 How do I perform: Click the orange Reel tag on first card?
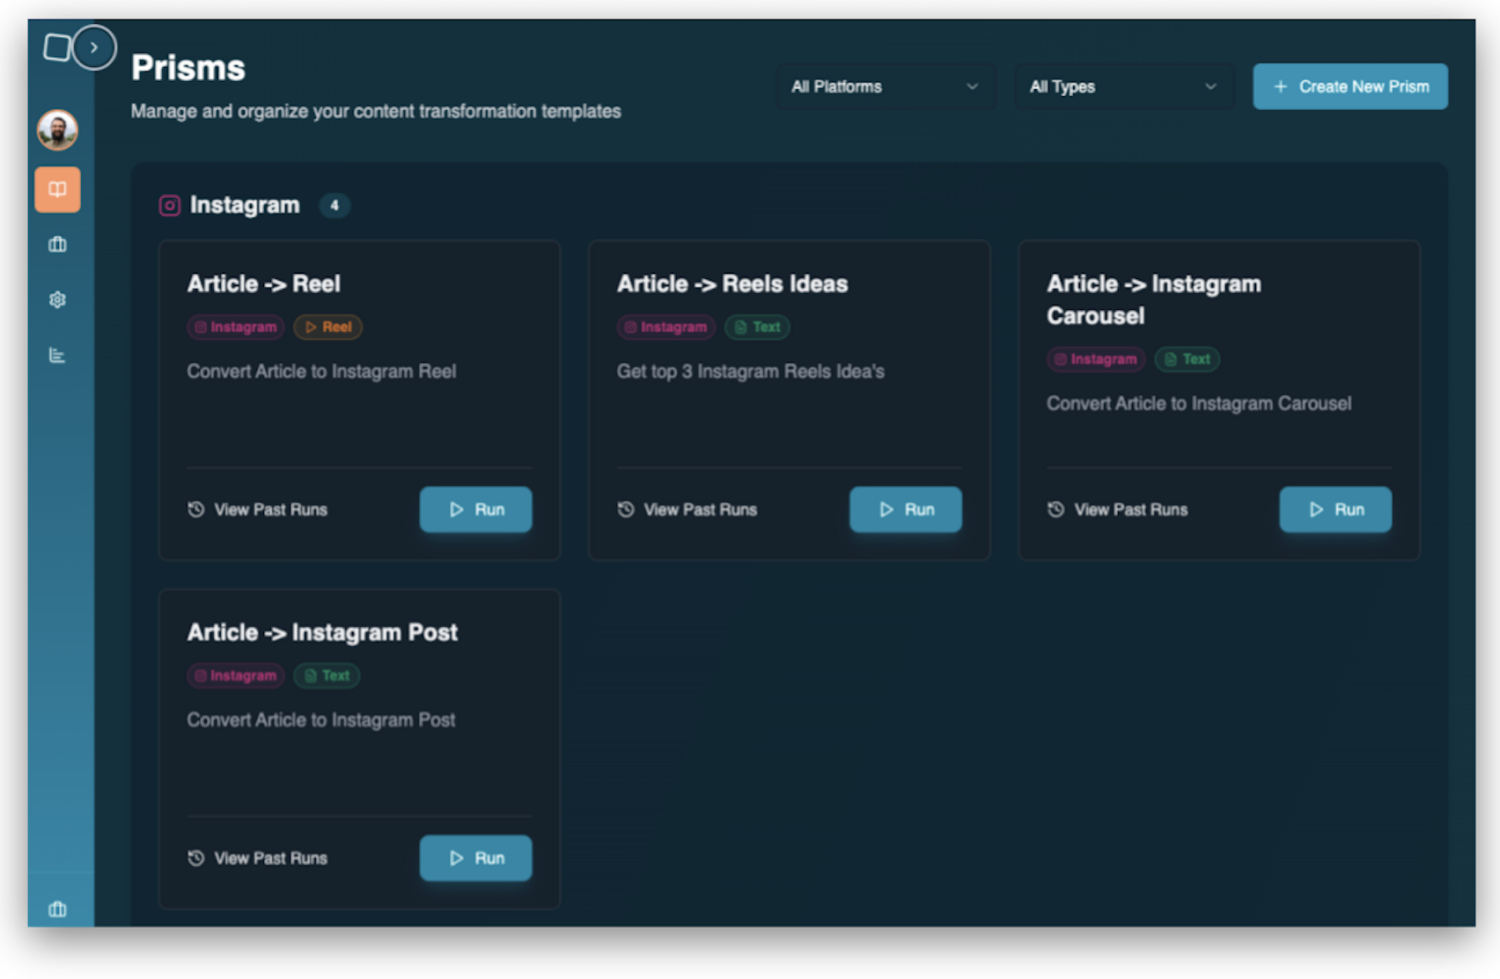pos(328,327)
